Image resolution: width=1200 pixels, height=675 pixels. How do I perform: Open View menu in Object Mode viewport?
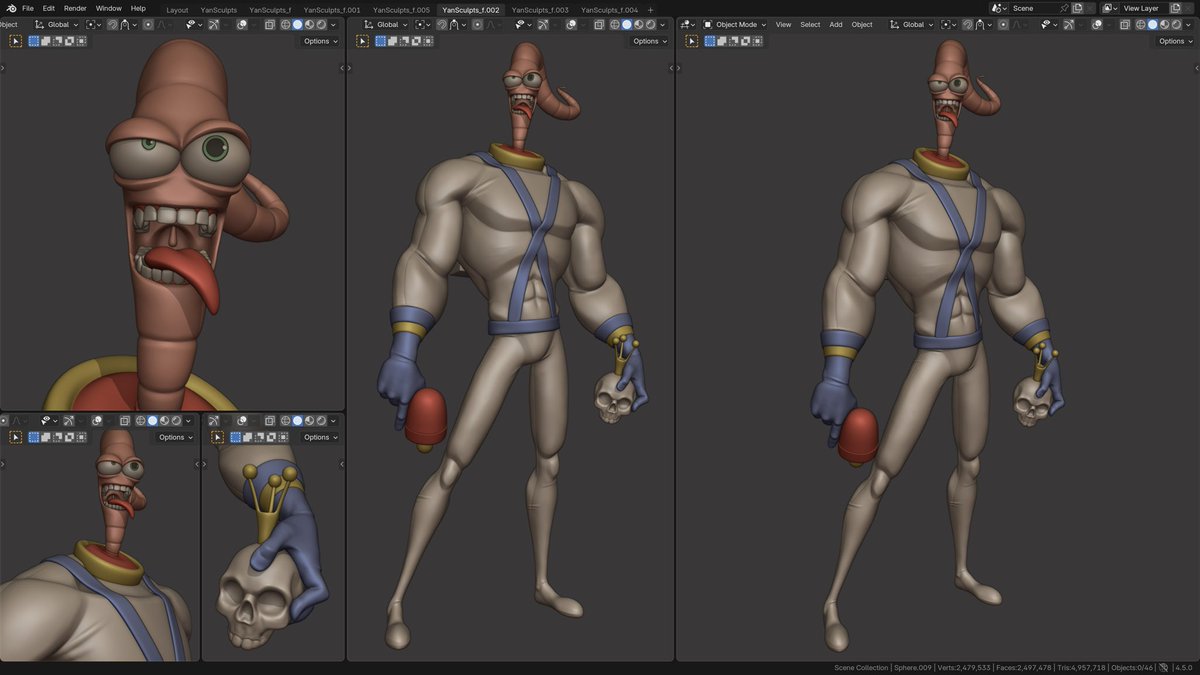(783, 24)
